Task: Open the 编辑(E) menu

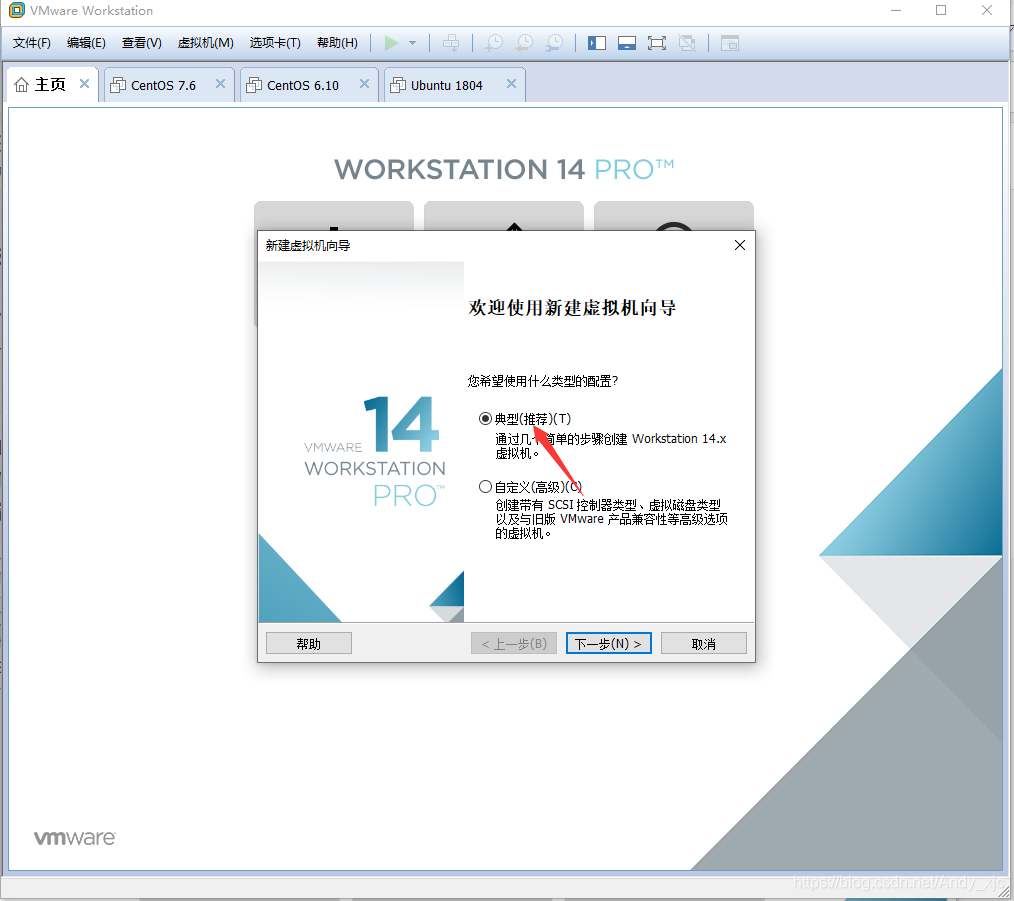Action: [86, 43]
